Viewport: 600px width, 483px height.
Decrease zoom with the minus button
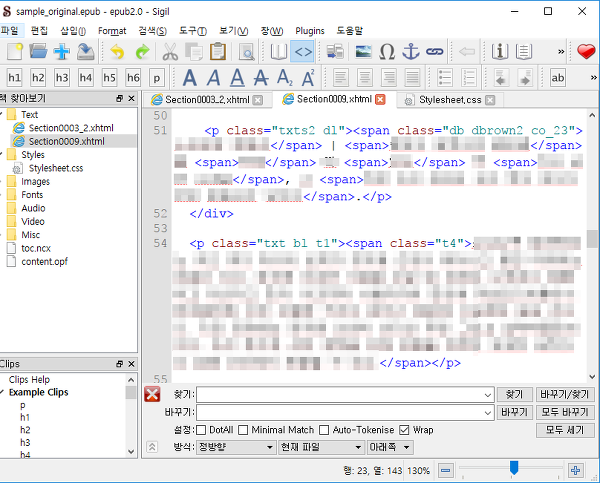point(446,470)
